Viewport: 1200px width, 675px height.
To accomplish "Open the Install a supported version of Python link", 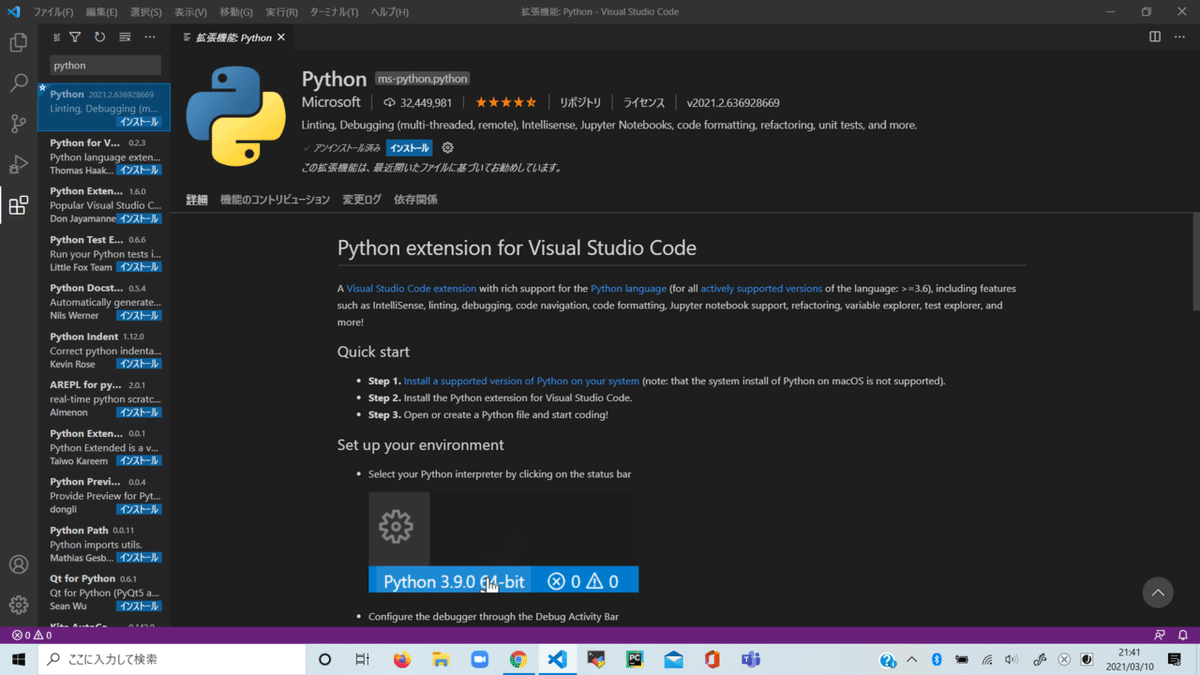I will [521, 381].
